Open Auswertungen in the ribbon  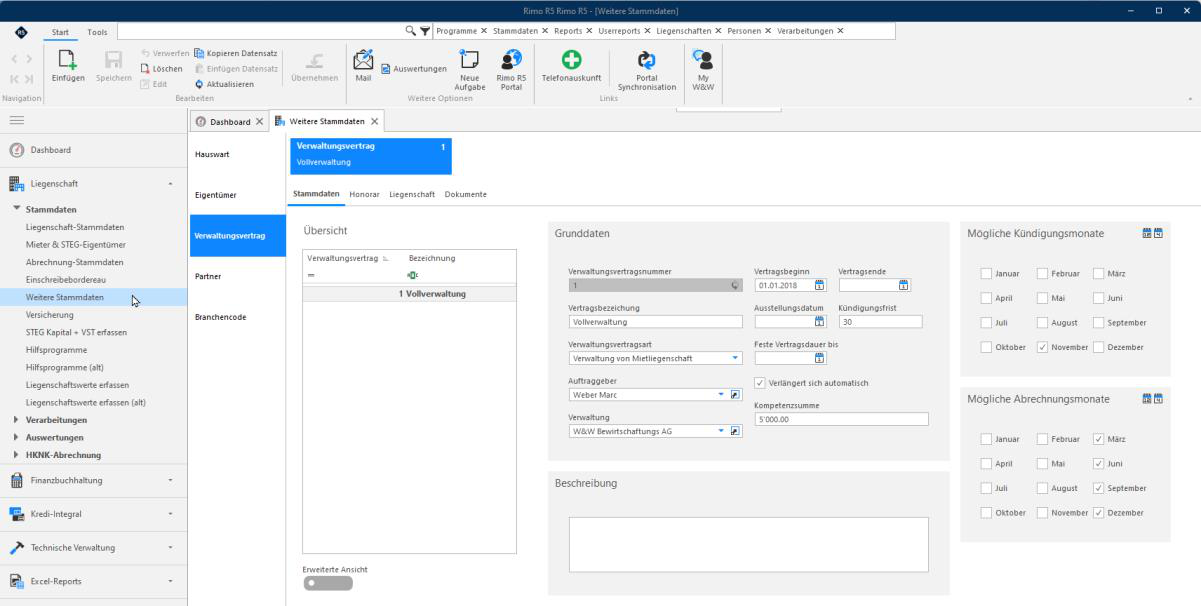click(414, 68)
